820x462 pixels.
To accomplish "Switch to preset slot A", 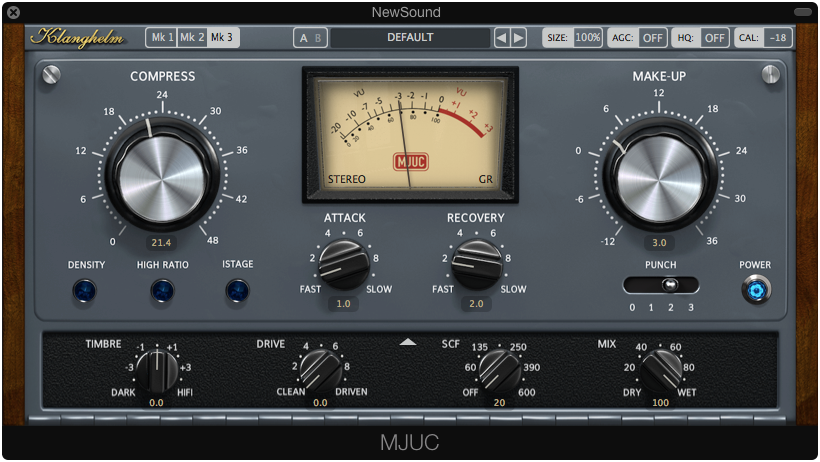I will [x=303, y=38].
